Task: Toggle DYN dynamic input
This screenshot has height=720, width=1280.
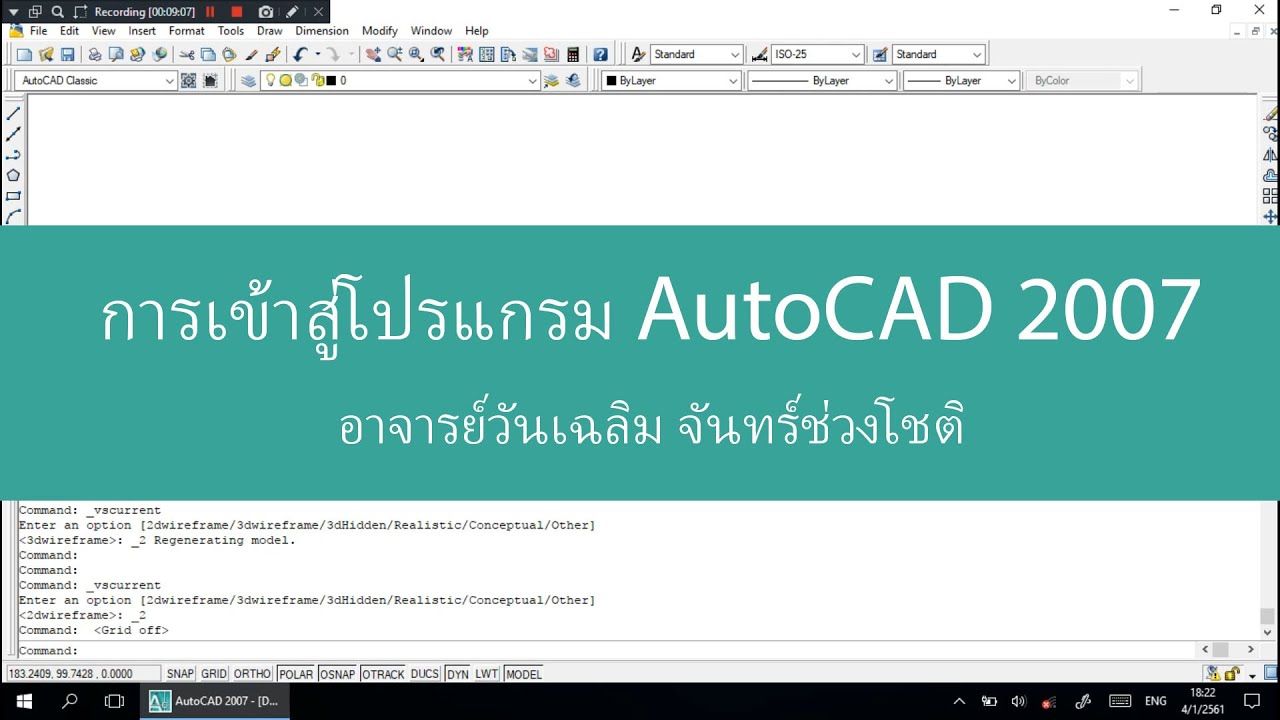Action: pyautogui.click(x=458, y=674)
